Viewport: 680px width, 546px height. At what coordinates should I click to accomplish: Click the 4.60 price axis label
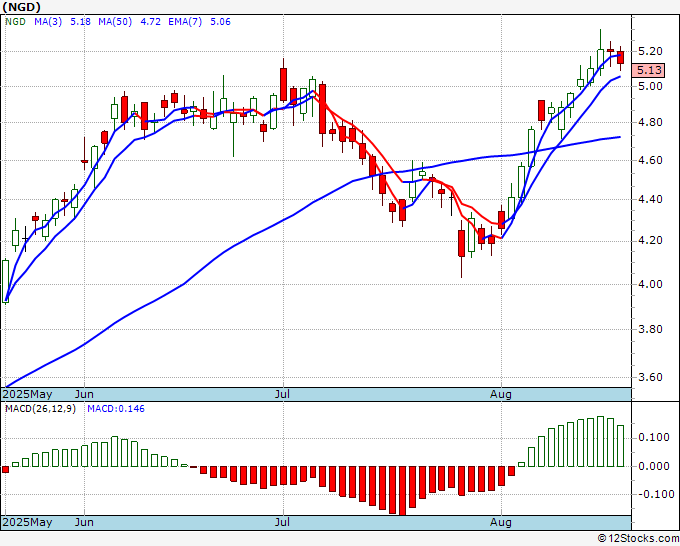(650, 160)
